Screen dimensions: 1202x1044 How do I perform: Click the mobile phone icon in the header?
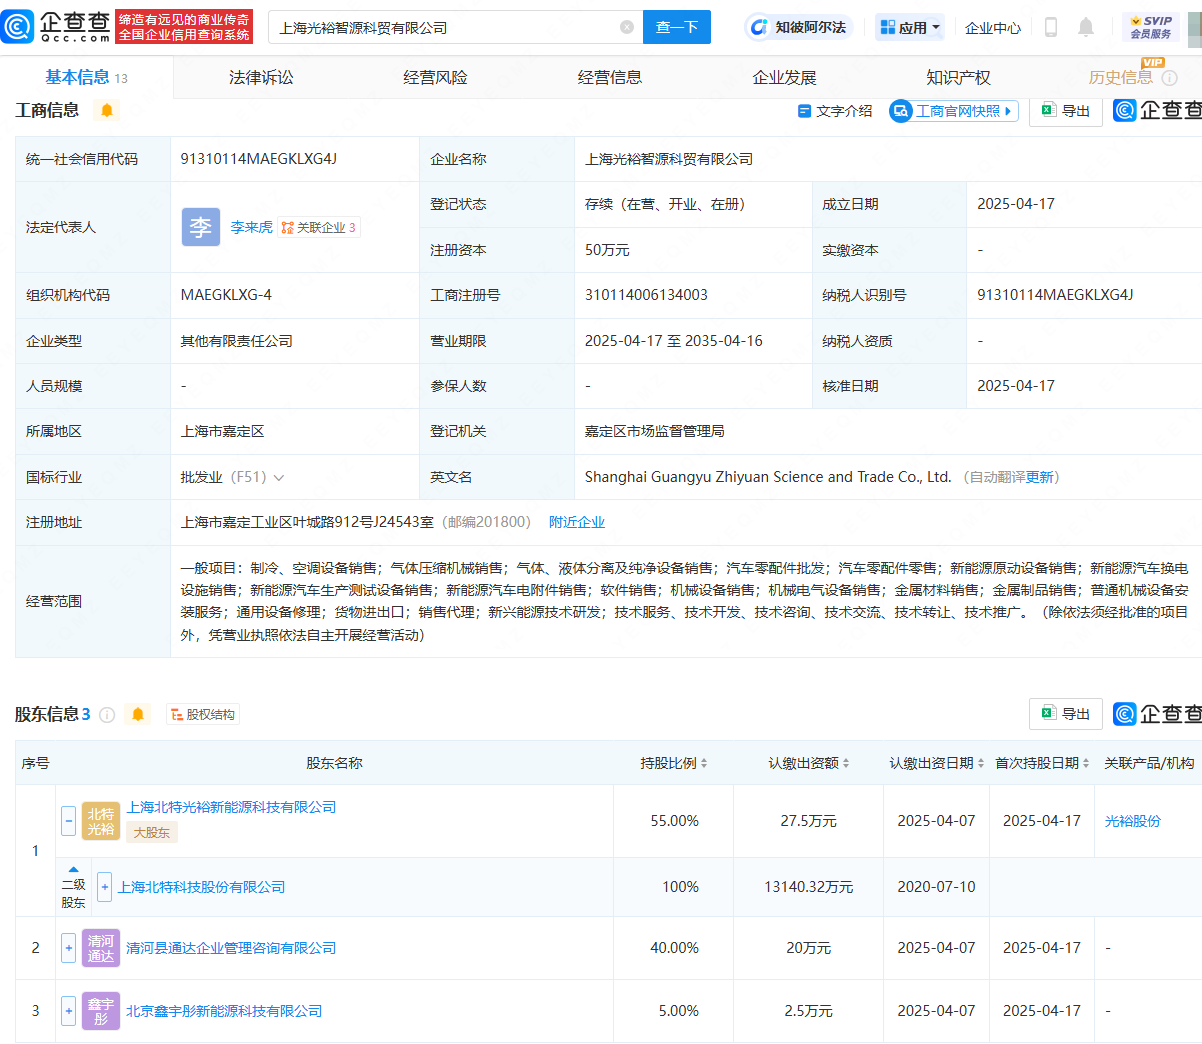click(x=1050, y=27)
